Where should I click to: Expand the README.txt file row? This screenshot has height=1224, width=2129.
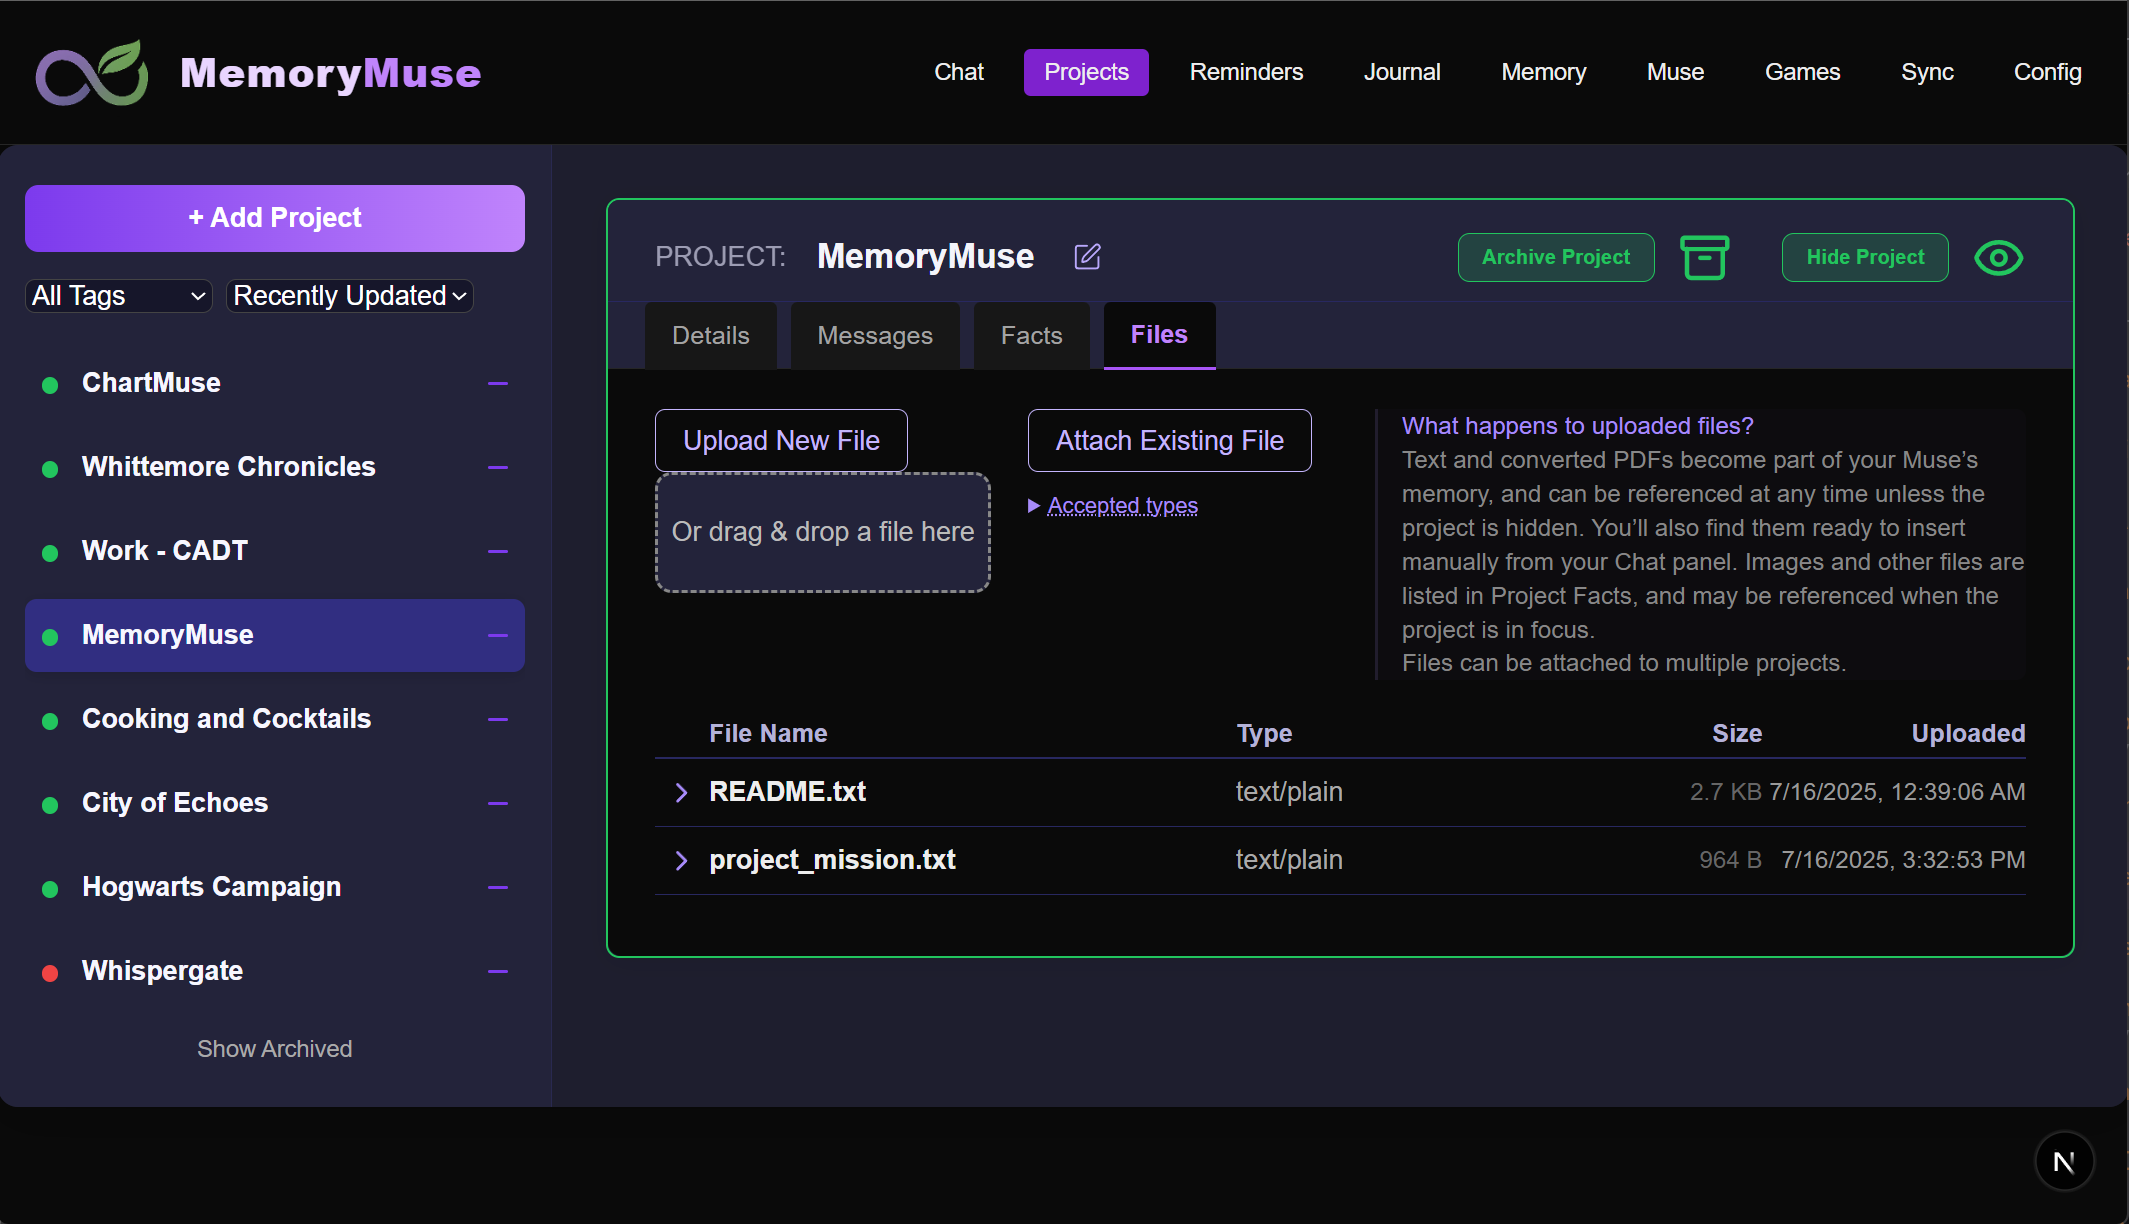pyautogui.click(x=682, y=791)
